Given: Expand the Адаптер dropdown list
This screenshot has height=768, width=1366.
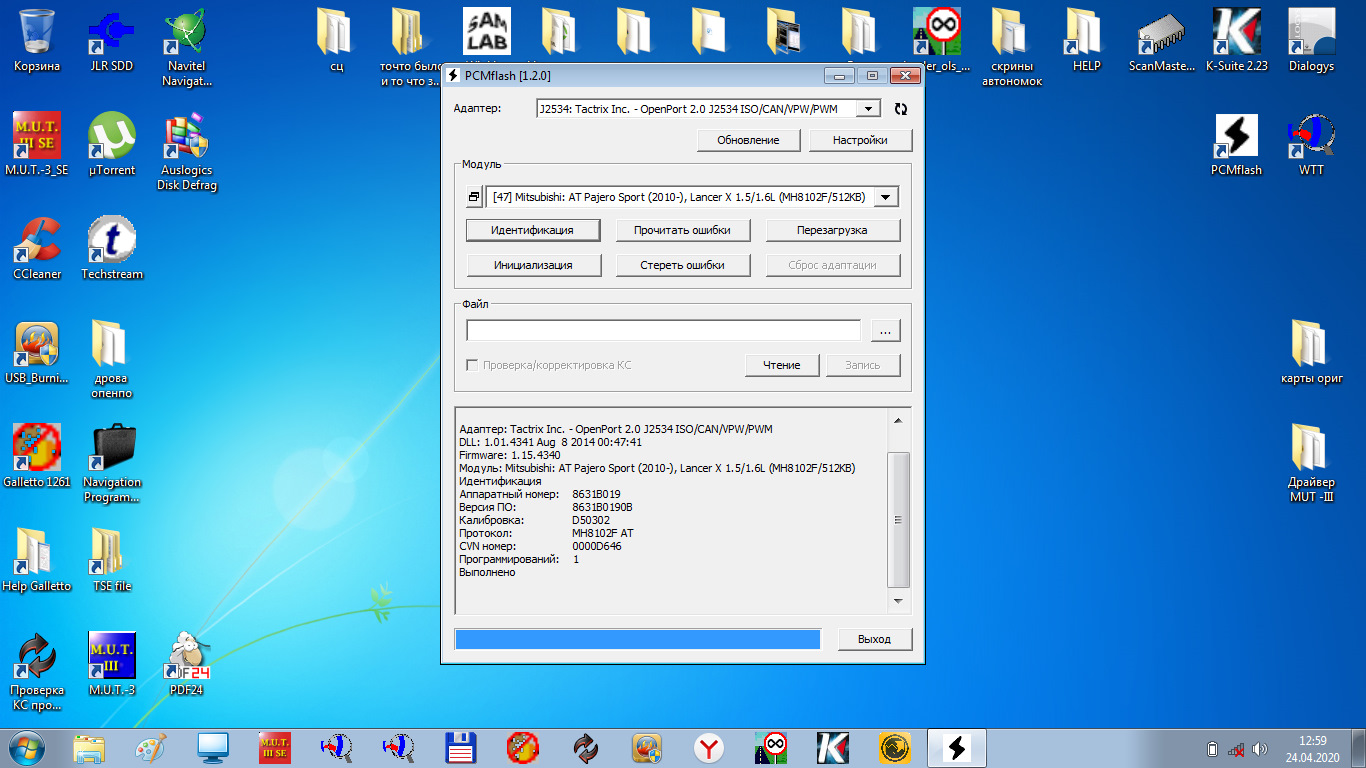Looking at the screenshot, I should click(868, 109).
